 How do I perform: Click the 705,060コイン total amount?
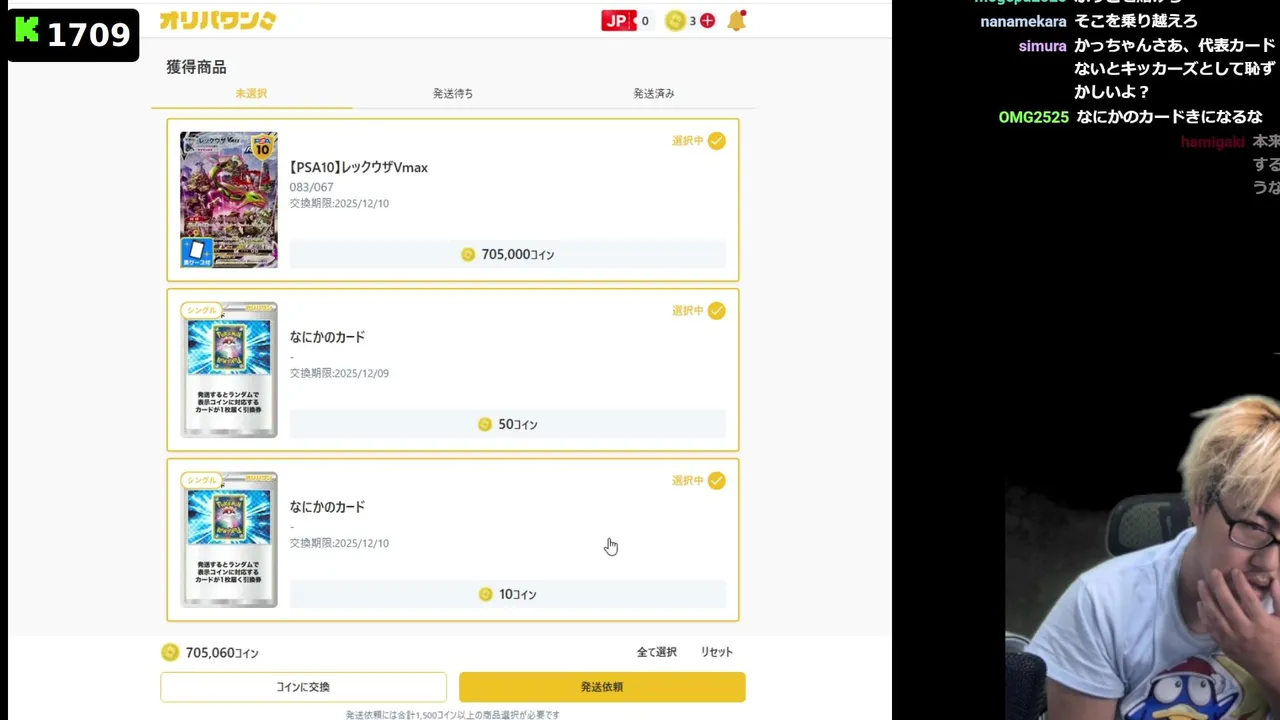(222, 653)
